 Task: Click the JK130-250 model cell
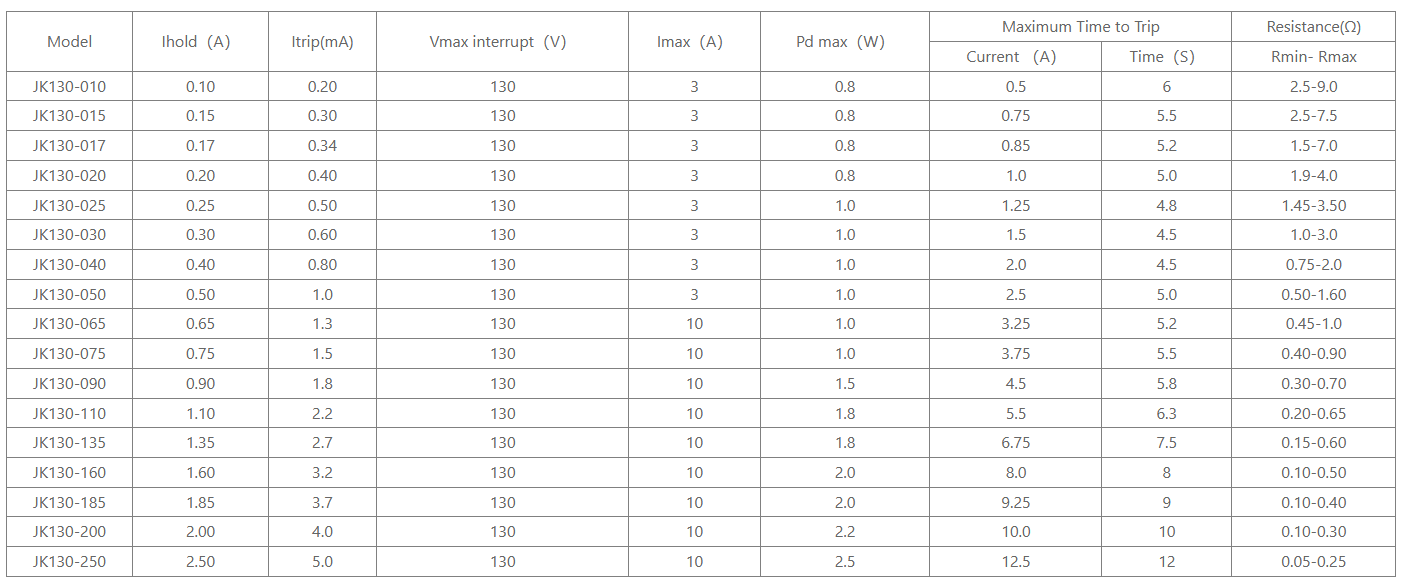pyautogui.click(x=69, y=562)
